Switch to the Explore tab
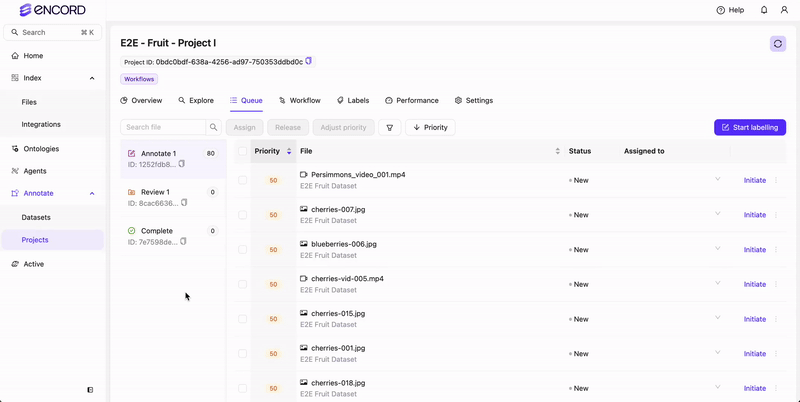 coord(196,100)
